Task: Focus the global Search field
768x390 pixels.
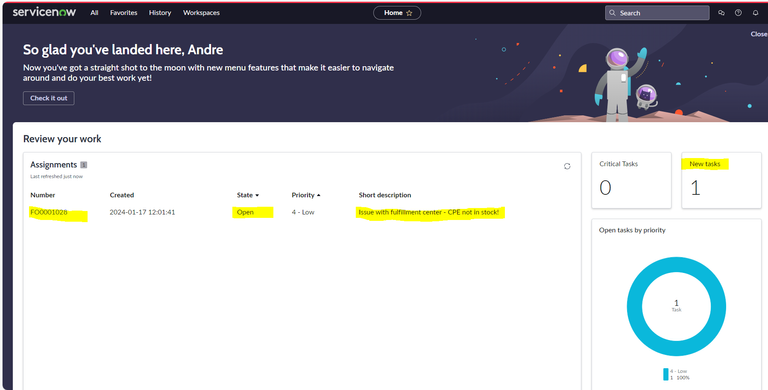Action: [657, 13]
